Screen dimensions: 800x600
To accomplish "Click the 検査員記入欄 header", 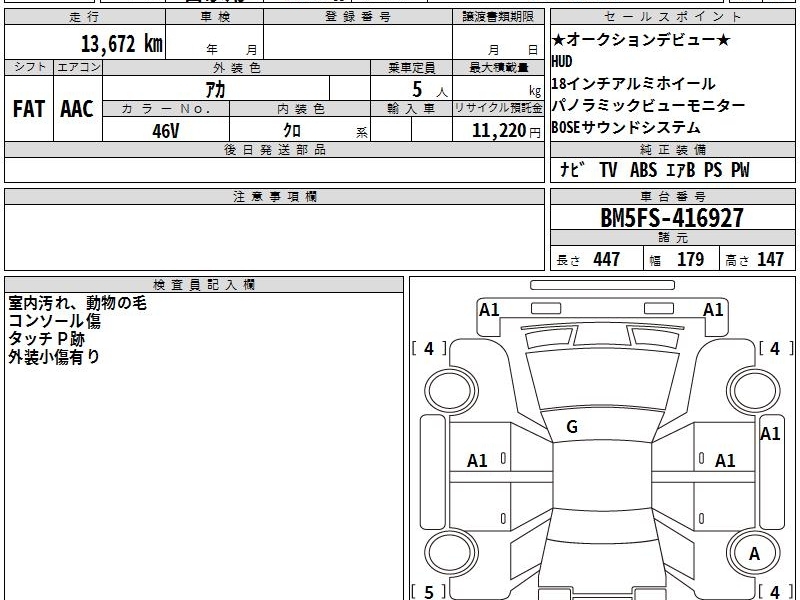I will [204, 285].
